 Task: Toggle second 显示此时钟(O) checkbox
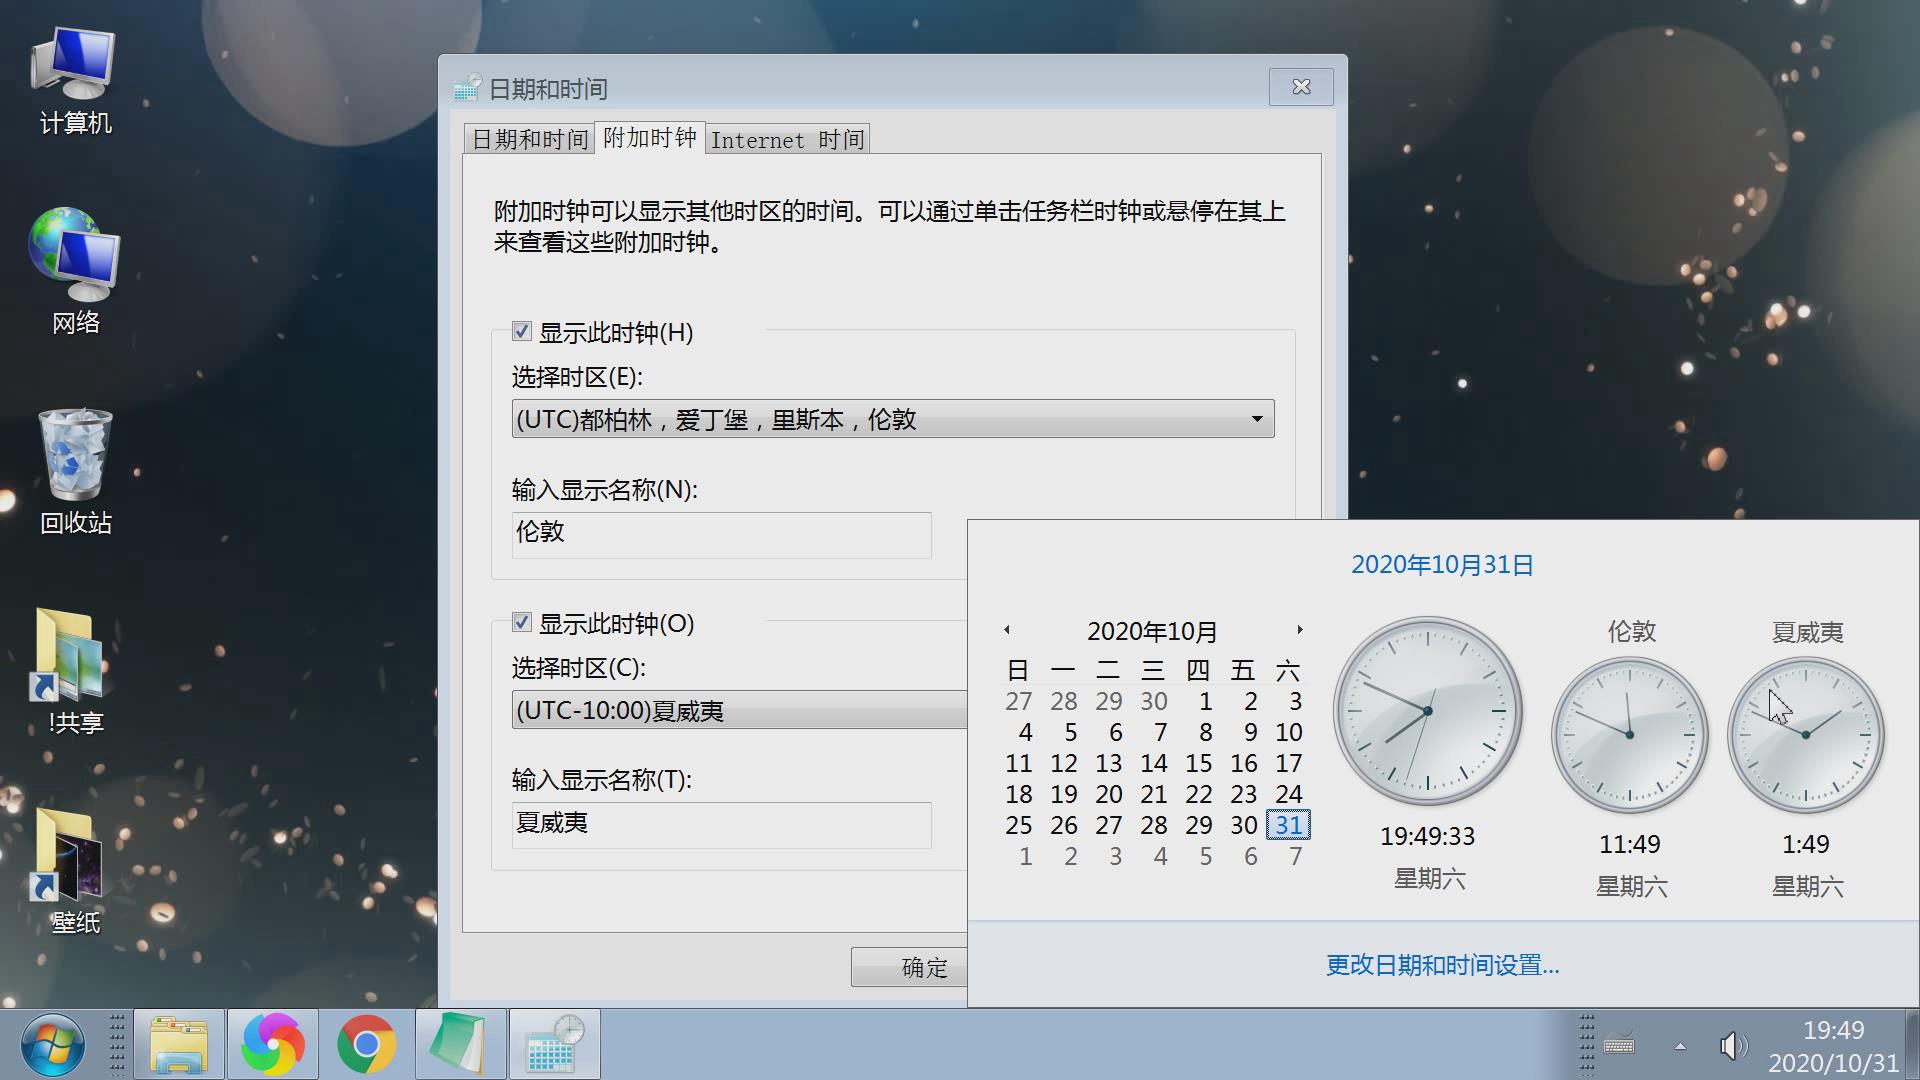[x=521, y=622]
